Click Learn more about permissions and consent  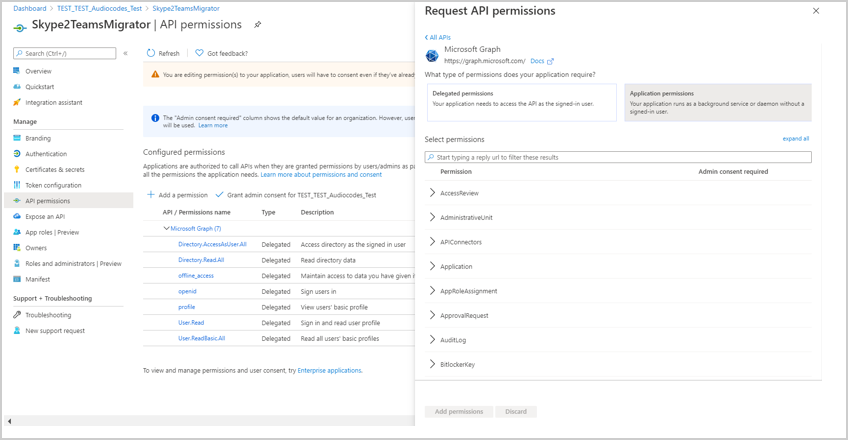(321, 175)
